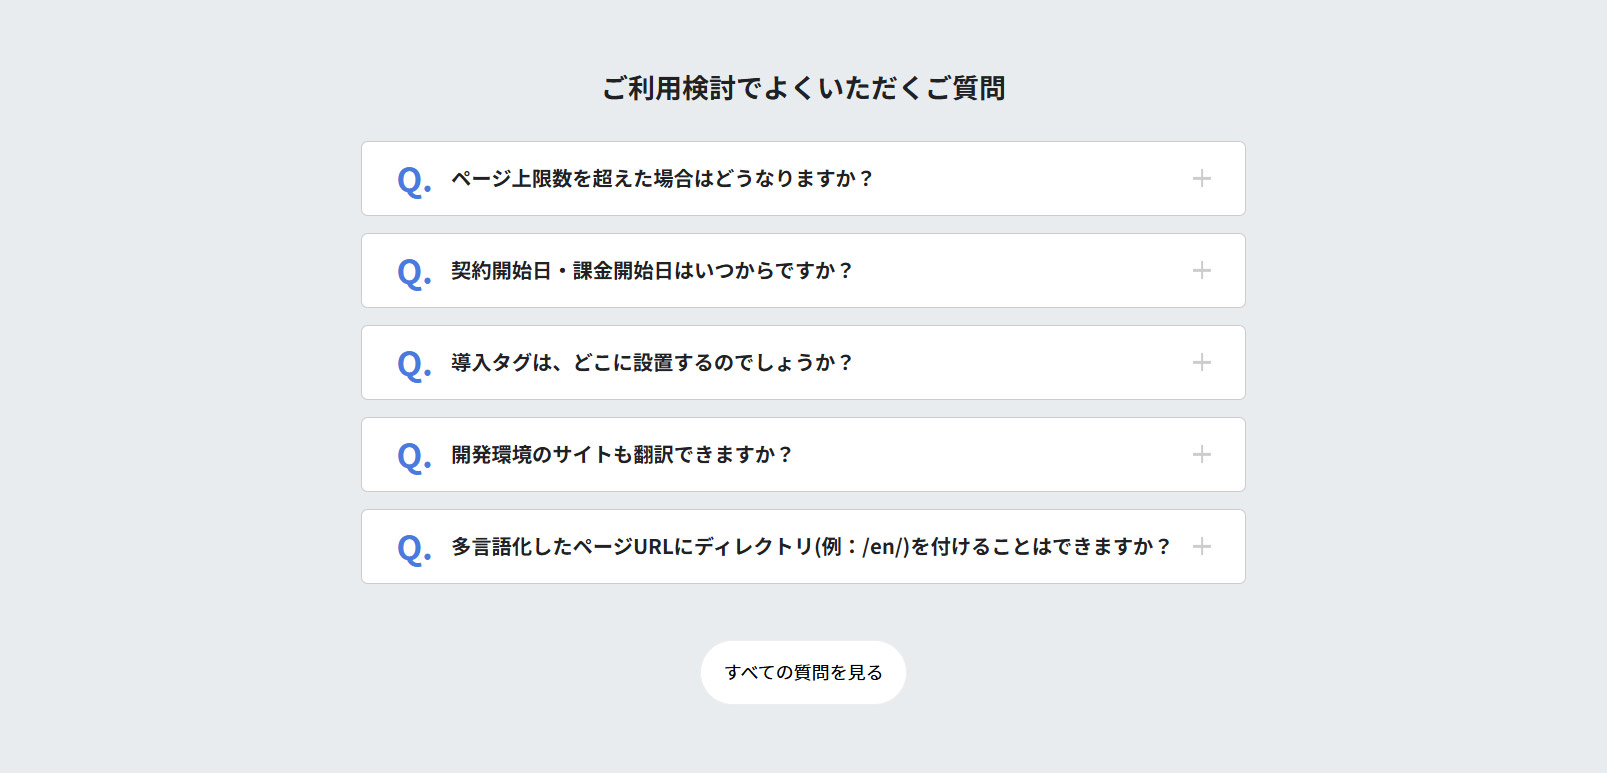
Task: Click the plus icon on the development site question
Action: coord(1201,454)
